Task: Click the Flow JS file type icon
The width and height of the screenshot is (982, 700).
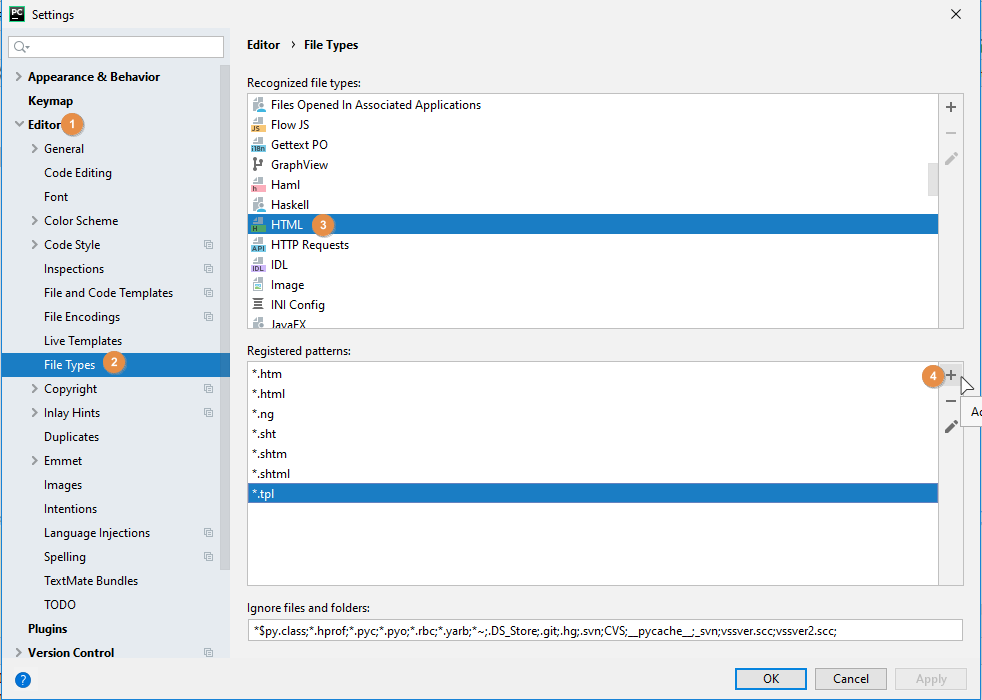Action: (x=257, y=125)
